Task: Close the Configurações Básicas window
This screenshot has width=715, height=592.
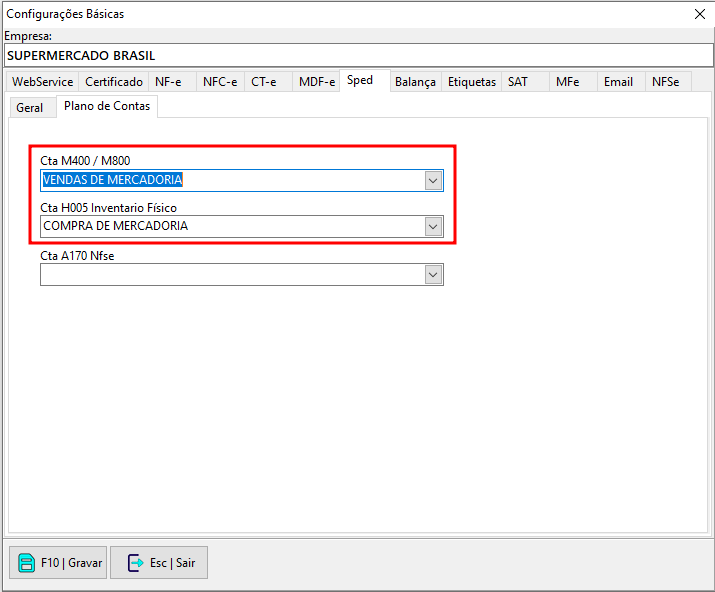Action: 699,14
